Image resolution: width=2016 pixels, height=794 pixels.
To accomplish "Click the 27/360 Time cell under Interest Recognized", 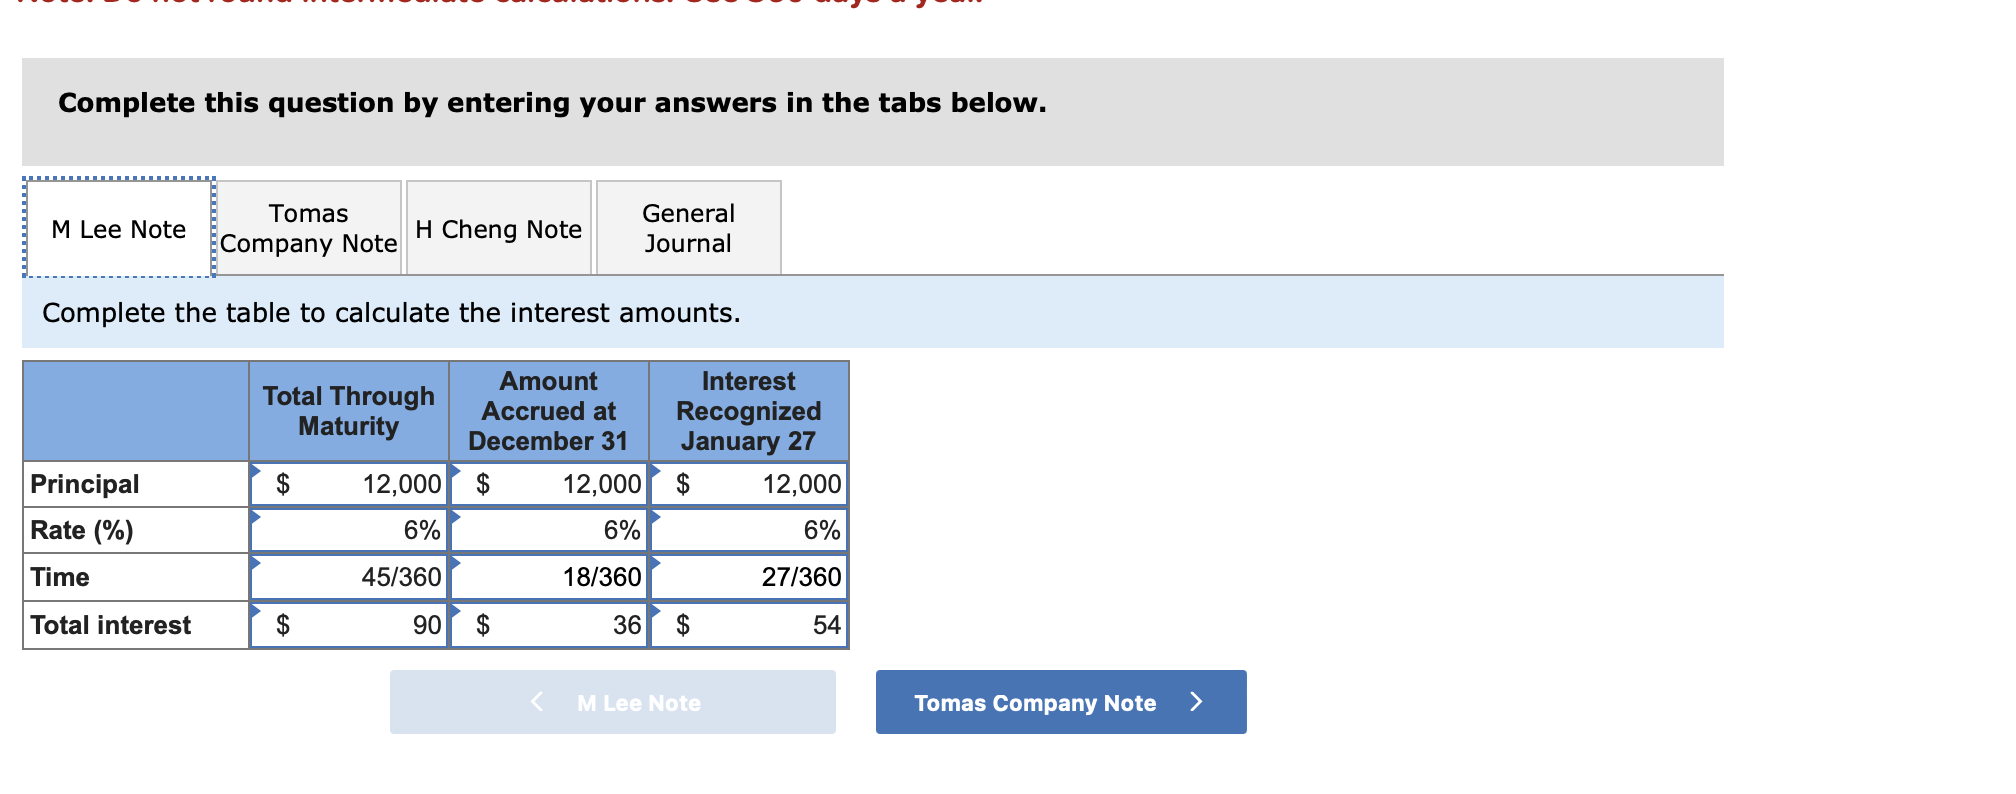I will 748,576.
